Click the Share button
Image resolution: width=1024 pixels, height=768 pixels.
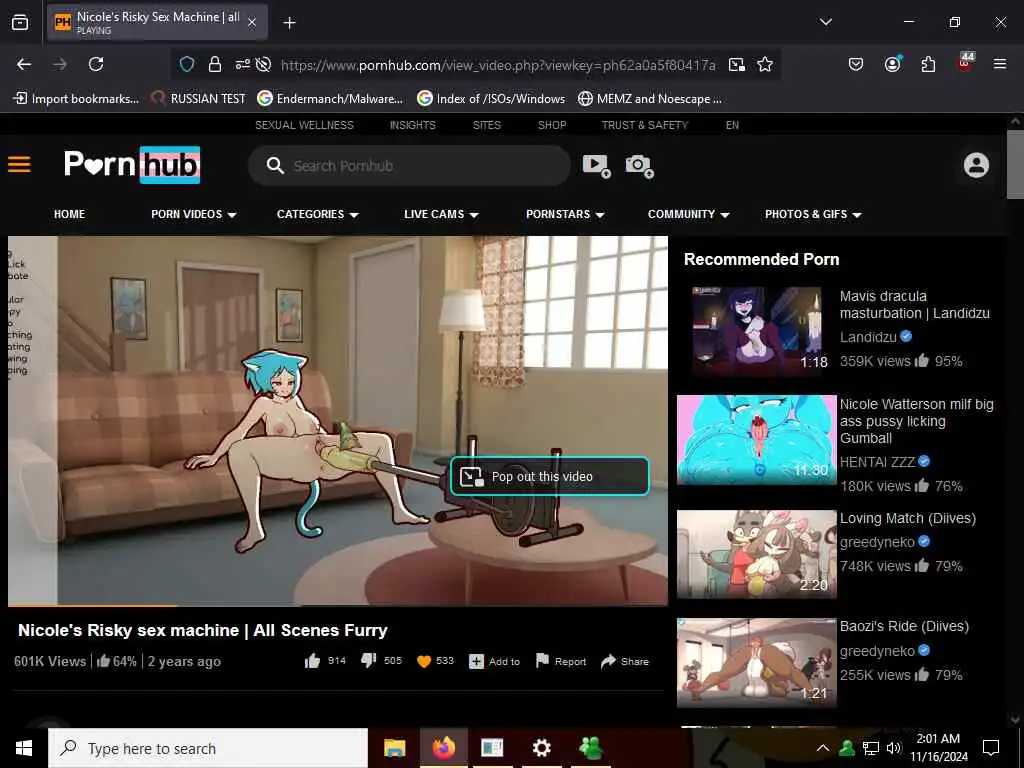pos(624,661)
